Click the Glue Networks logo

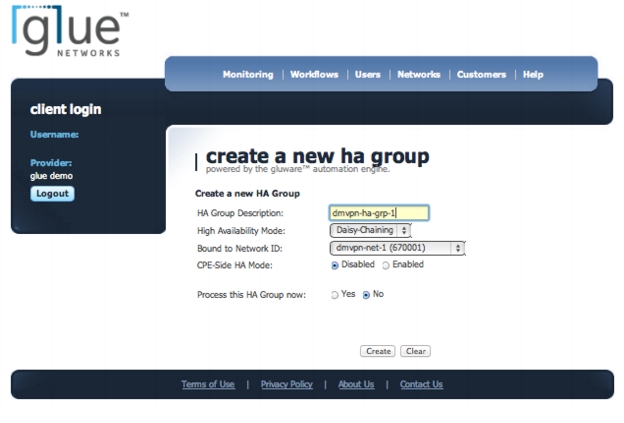point(70,31)
